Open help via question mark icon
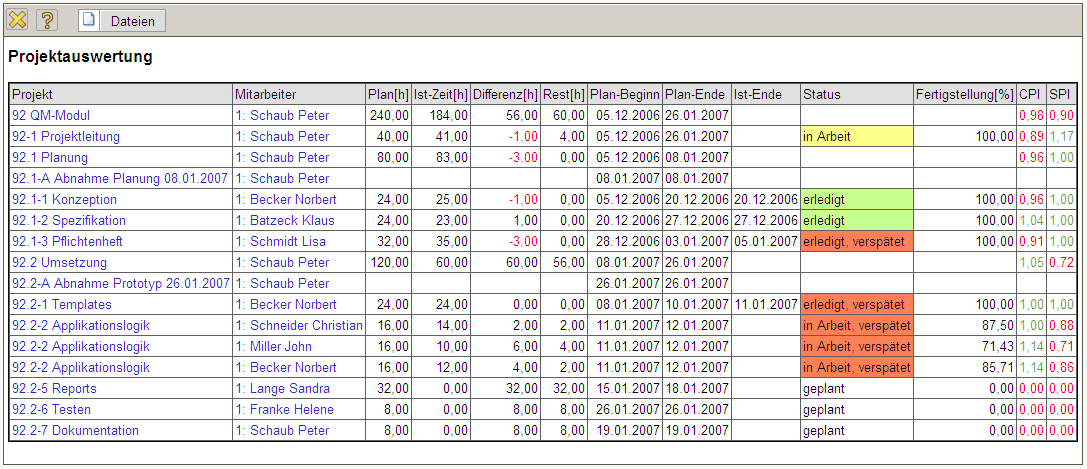 click(47, 20)
